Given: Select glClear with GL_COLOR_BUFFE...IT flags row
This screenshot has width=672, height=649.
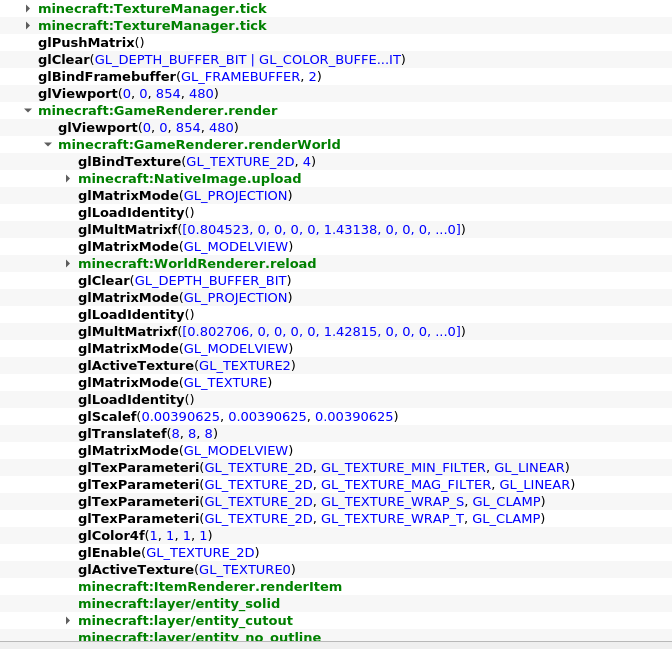Looking at the screenshot, I should 336,60.
